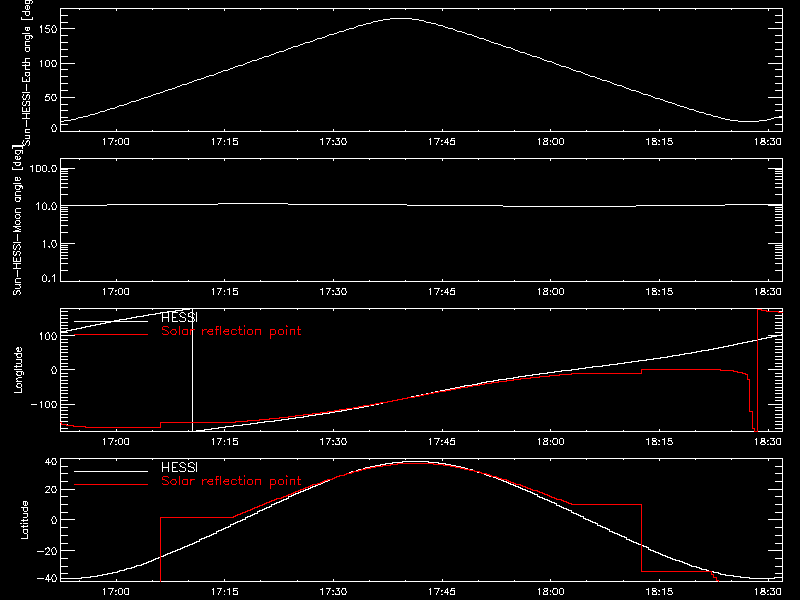Click the 10.0 tick on Moon angle axis
This screenshot has width=800, height=600.
46,207
